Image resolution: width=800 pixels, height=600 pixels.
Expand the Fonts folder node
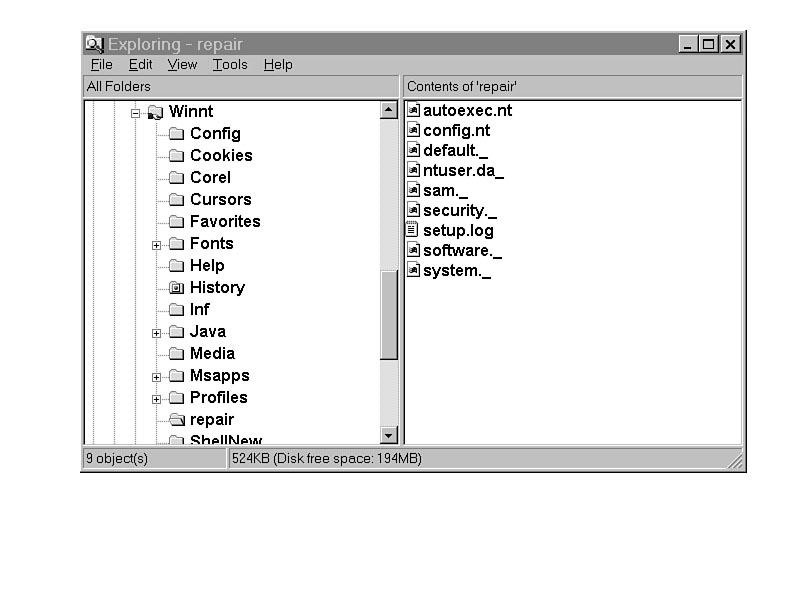[157, 245]
